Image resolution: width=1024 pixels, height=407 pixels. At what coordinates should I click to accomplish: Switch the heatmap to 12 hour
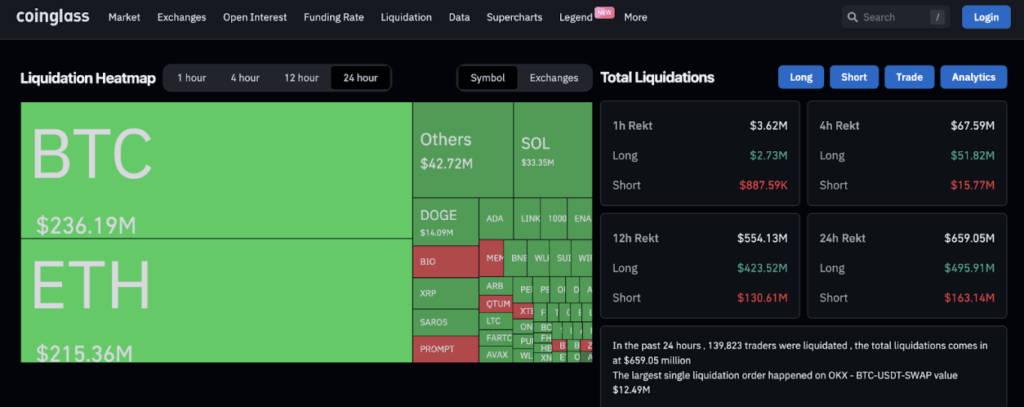[301, 78]
